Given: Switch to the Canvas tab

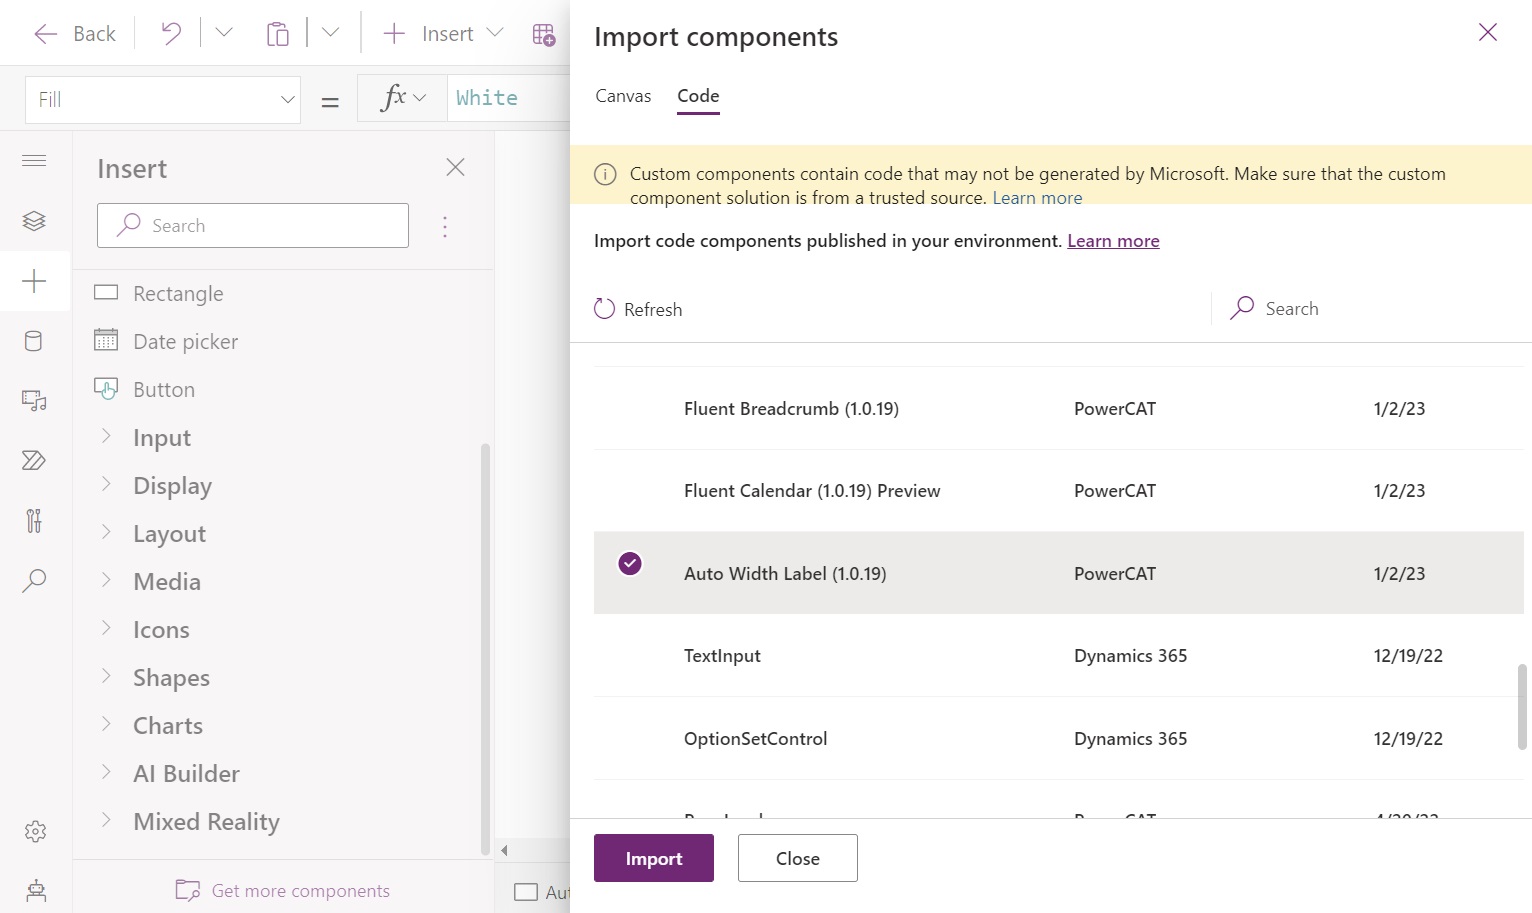Looking at the screenshot, I should click(622, 96).
